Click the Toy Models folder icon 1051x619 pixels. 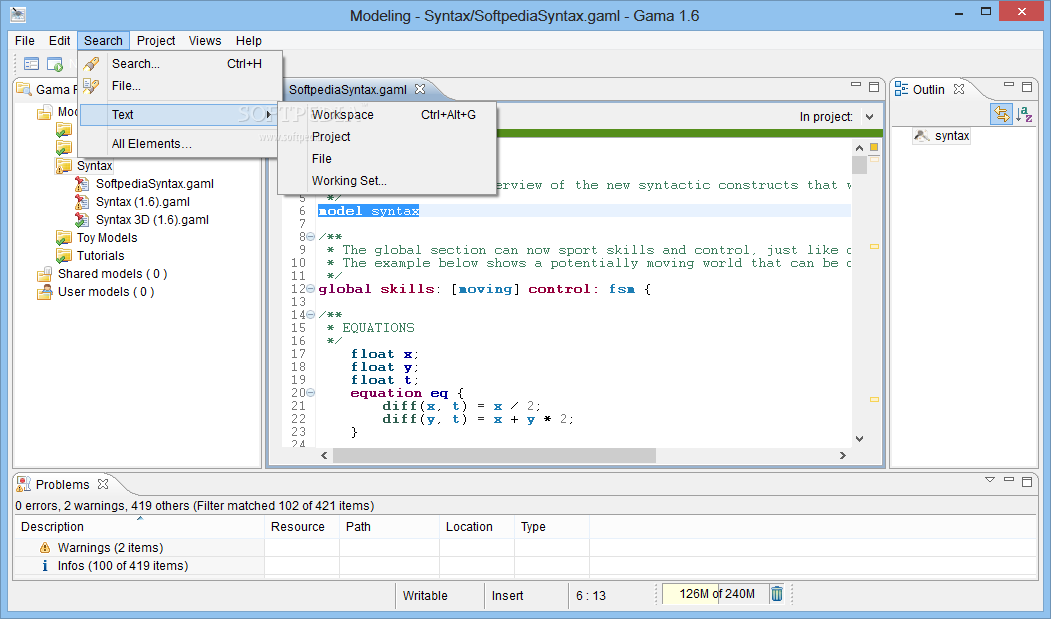[x=64, y=237]
